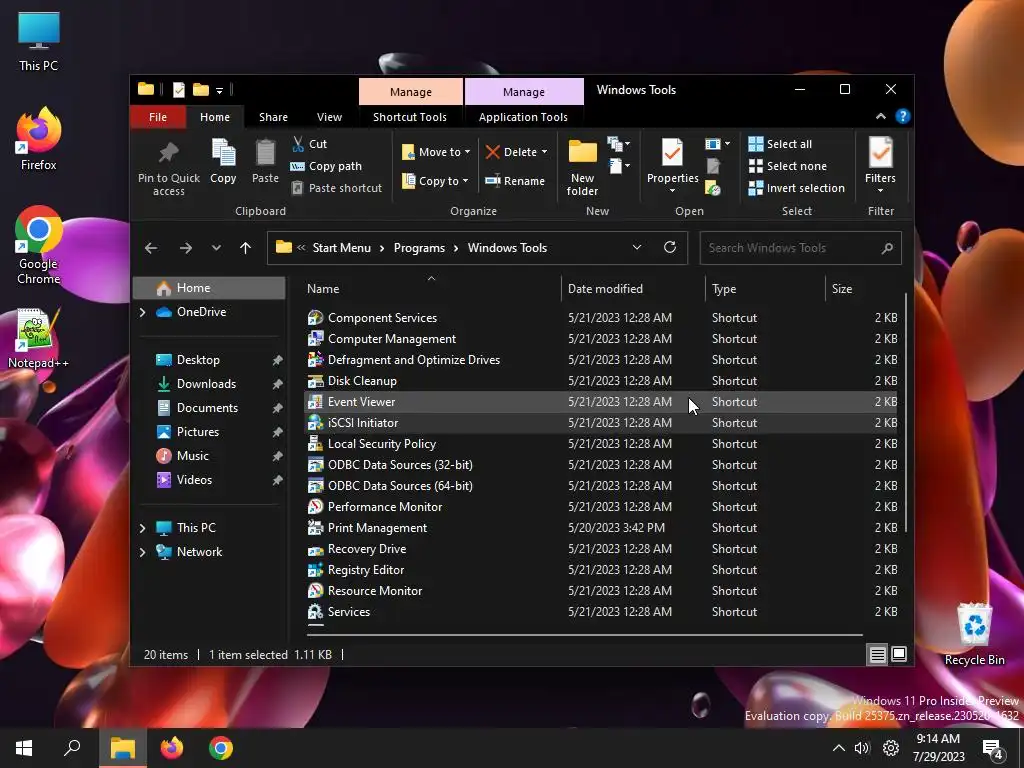
Task: Select the Performance Monitor icon
Action: (315, 507)
